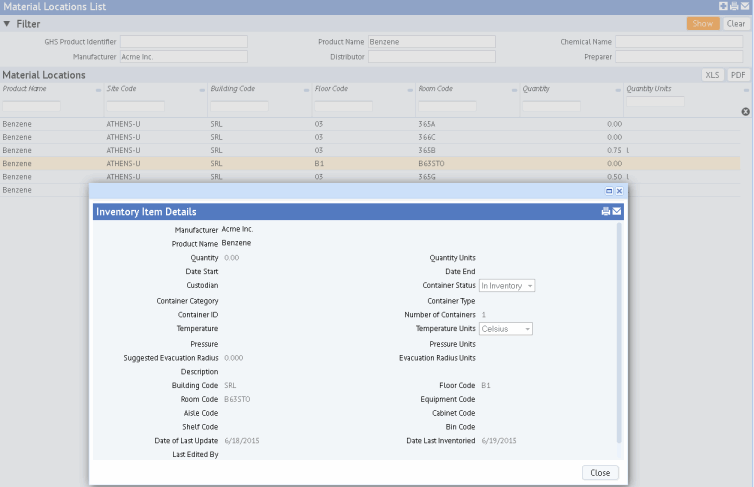
Task: Open the Quantity column menu
Action: [617, 90]
